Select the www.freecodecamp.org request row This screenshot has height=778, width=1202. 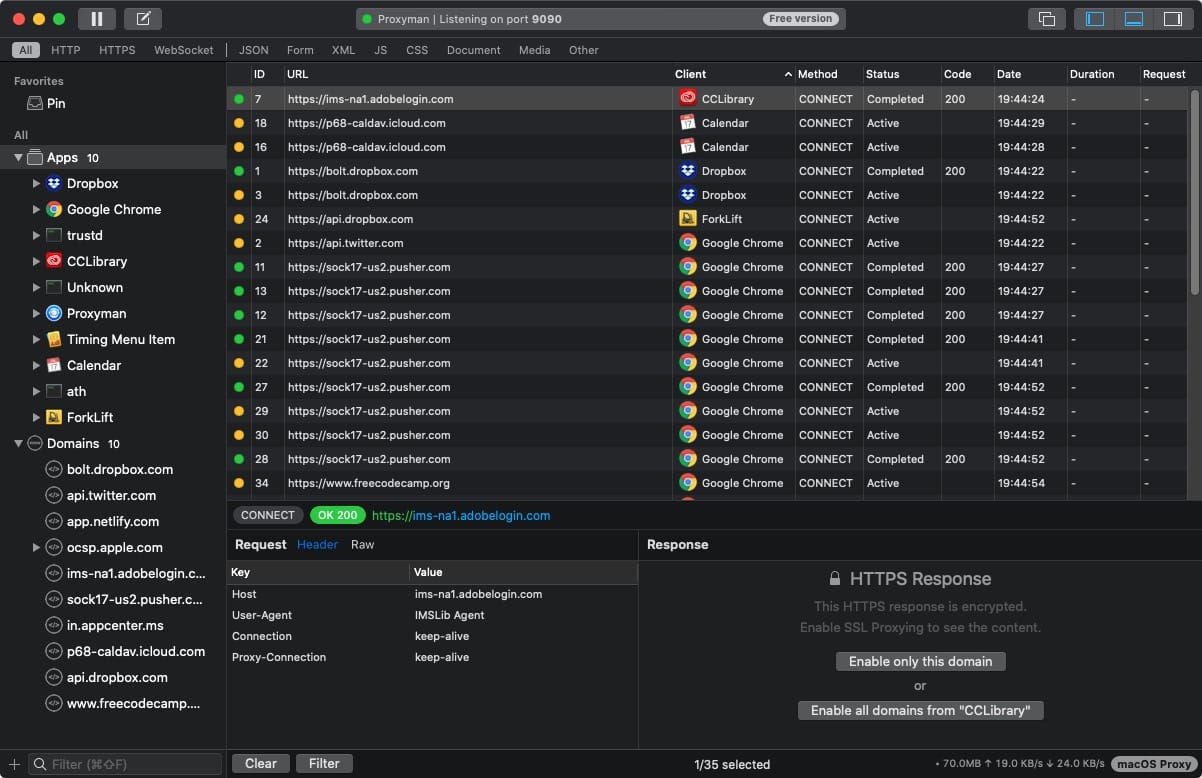pyautogui.click(x=708, y=483)
